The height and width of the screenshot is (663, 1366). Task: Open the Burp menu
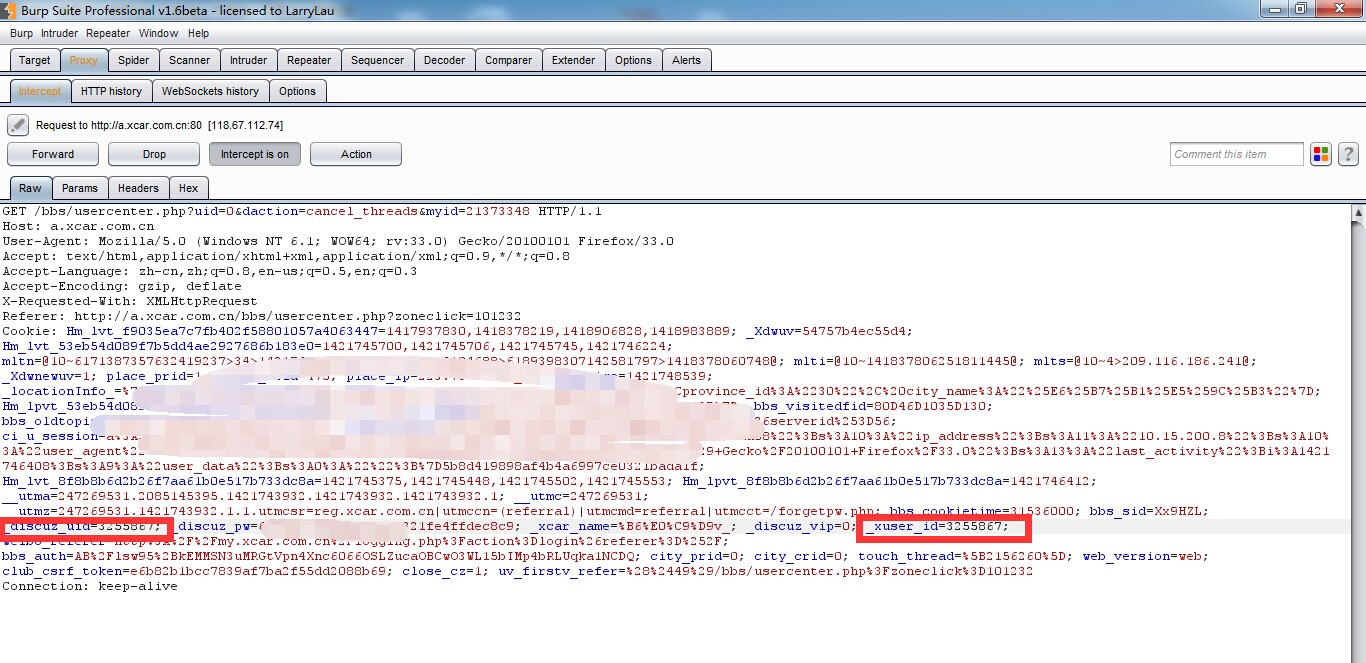point(21,33)
